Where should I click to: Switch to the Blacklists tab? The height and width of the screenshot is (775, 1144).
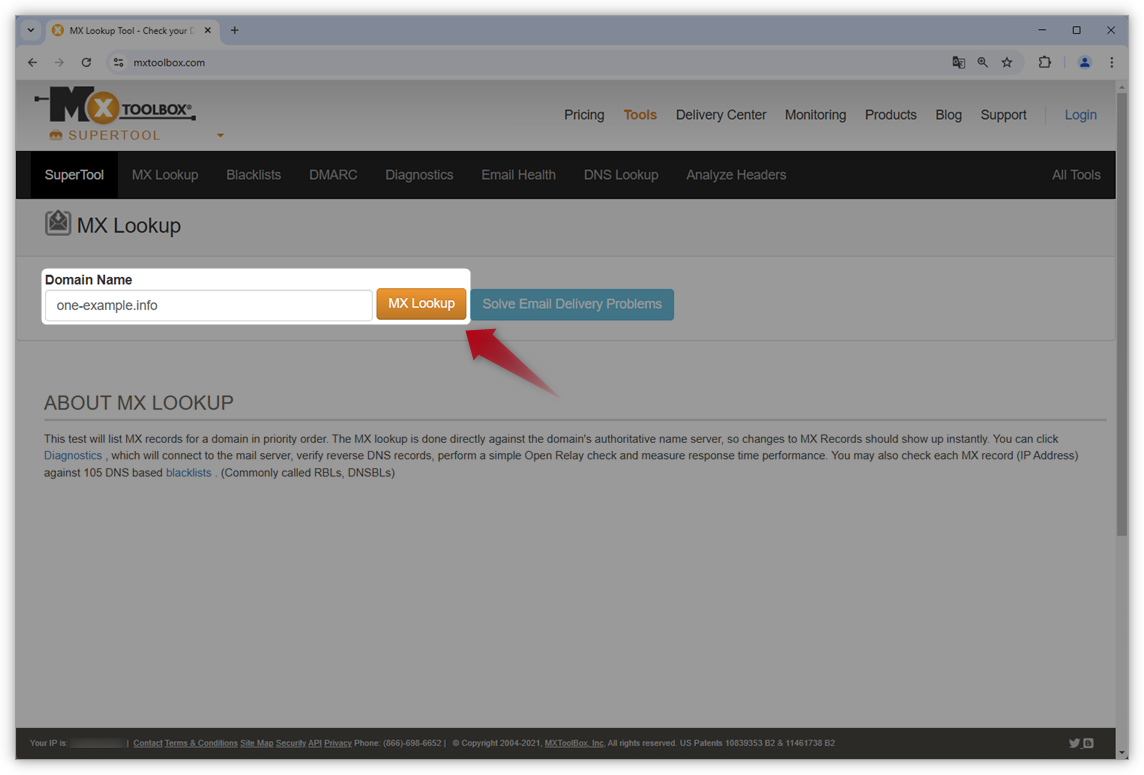tap(253, 174)
